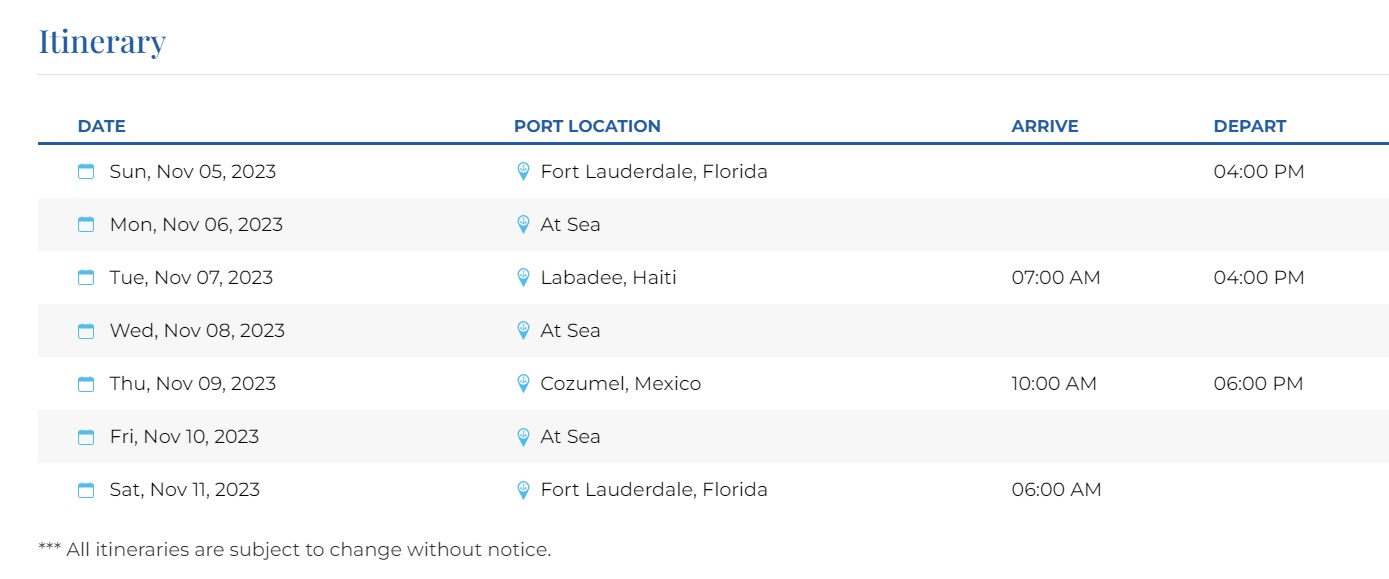
Task: Click the 06:00 AM arrival on Saturday
Action: [1056, 490]
